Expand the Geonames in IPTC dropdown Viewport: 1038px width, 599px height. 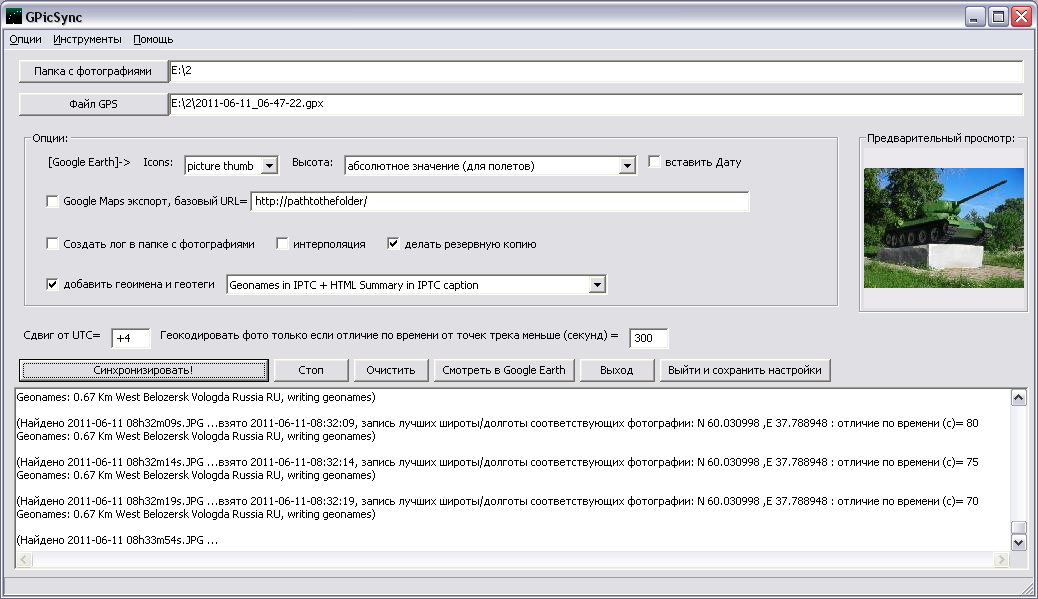[597, 286]
